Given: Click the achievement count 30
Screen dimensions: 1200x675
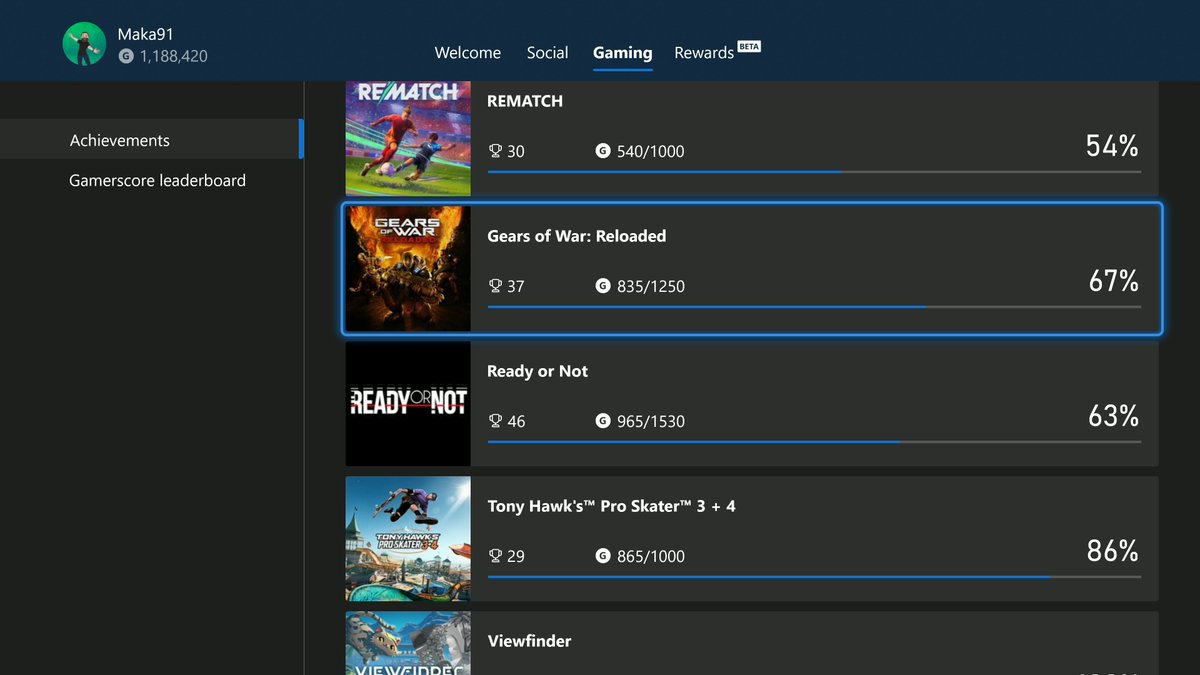Looking at the screenshot, I should pos(516,152).
